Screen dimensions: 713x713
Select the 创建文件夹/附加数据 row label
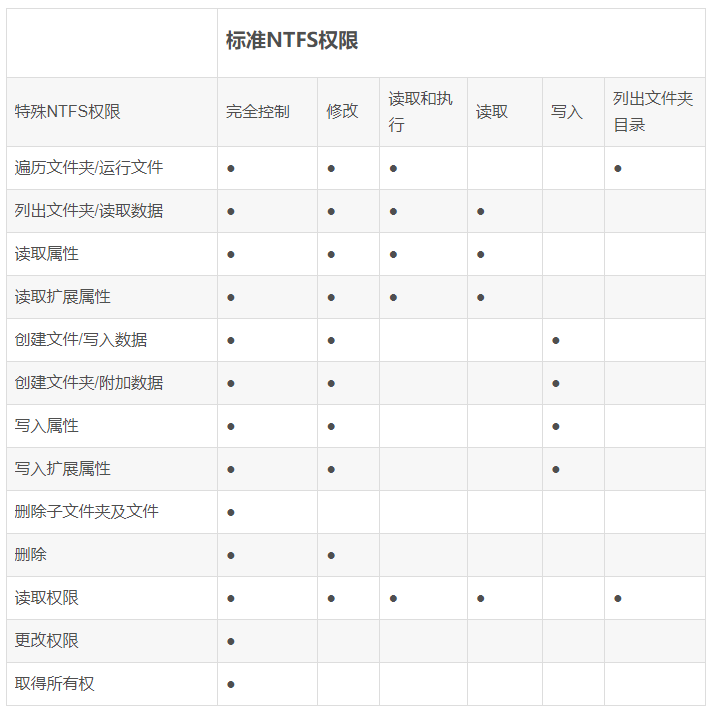(89, 383)
